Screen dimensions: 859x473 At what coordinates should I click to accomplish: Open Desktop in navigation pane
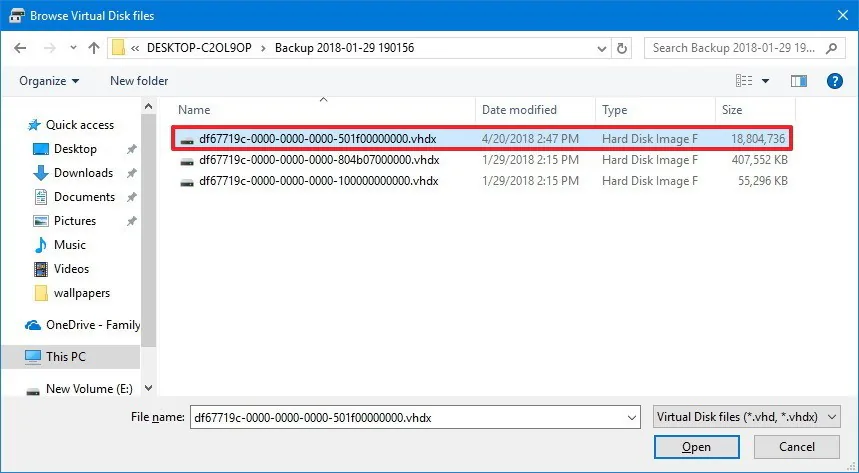75,149
